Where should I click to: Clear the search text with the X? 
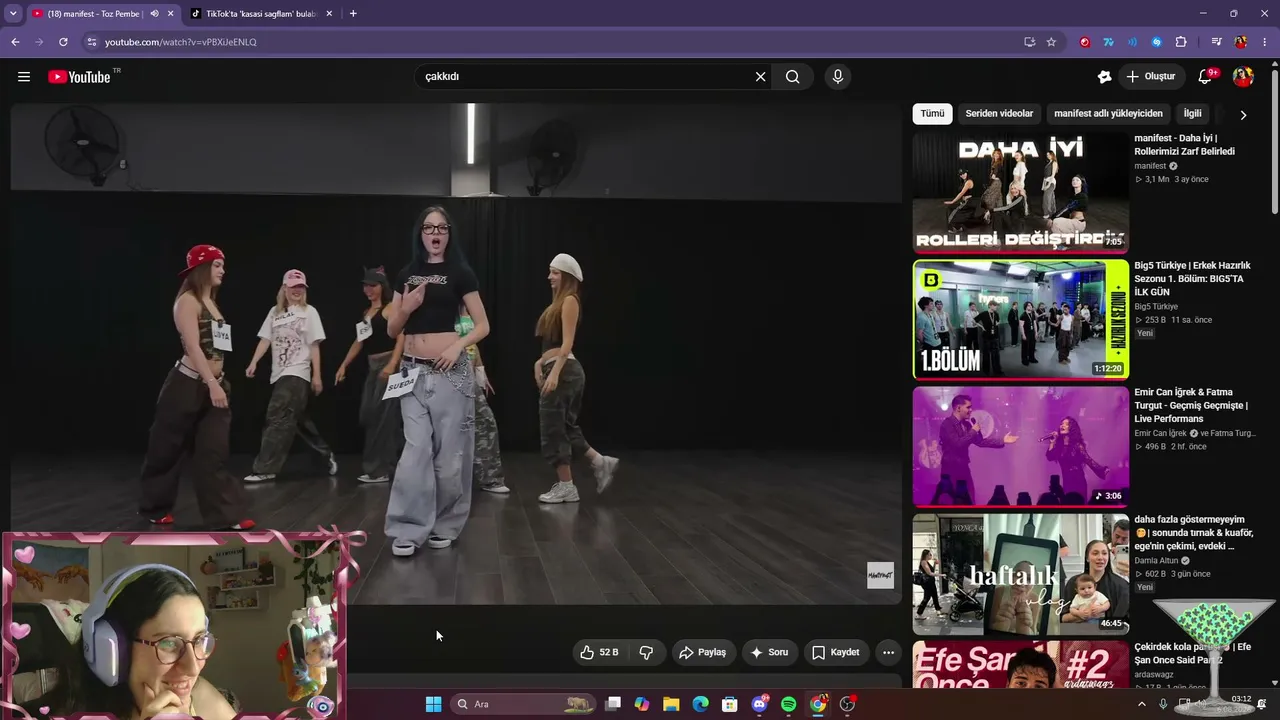pos(760,77)
